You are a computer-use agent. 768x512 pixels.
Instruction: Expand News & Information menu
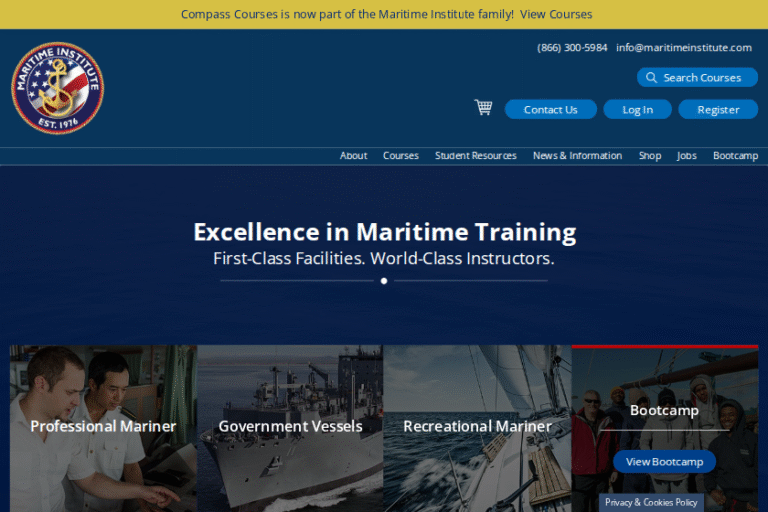pyautogui.click(x=577, y=156)
